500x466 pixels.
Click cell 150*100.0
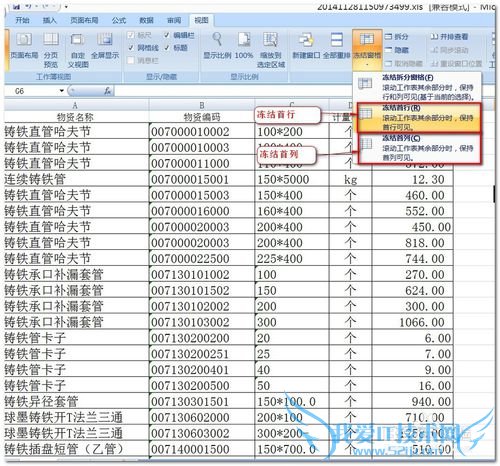(x=292, y=401)
